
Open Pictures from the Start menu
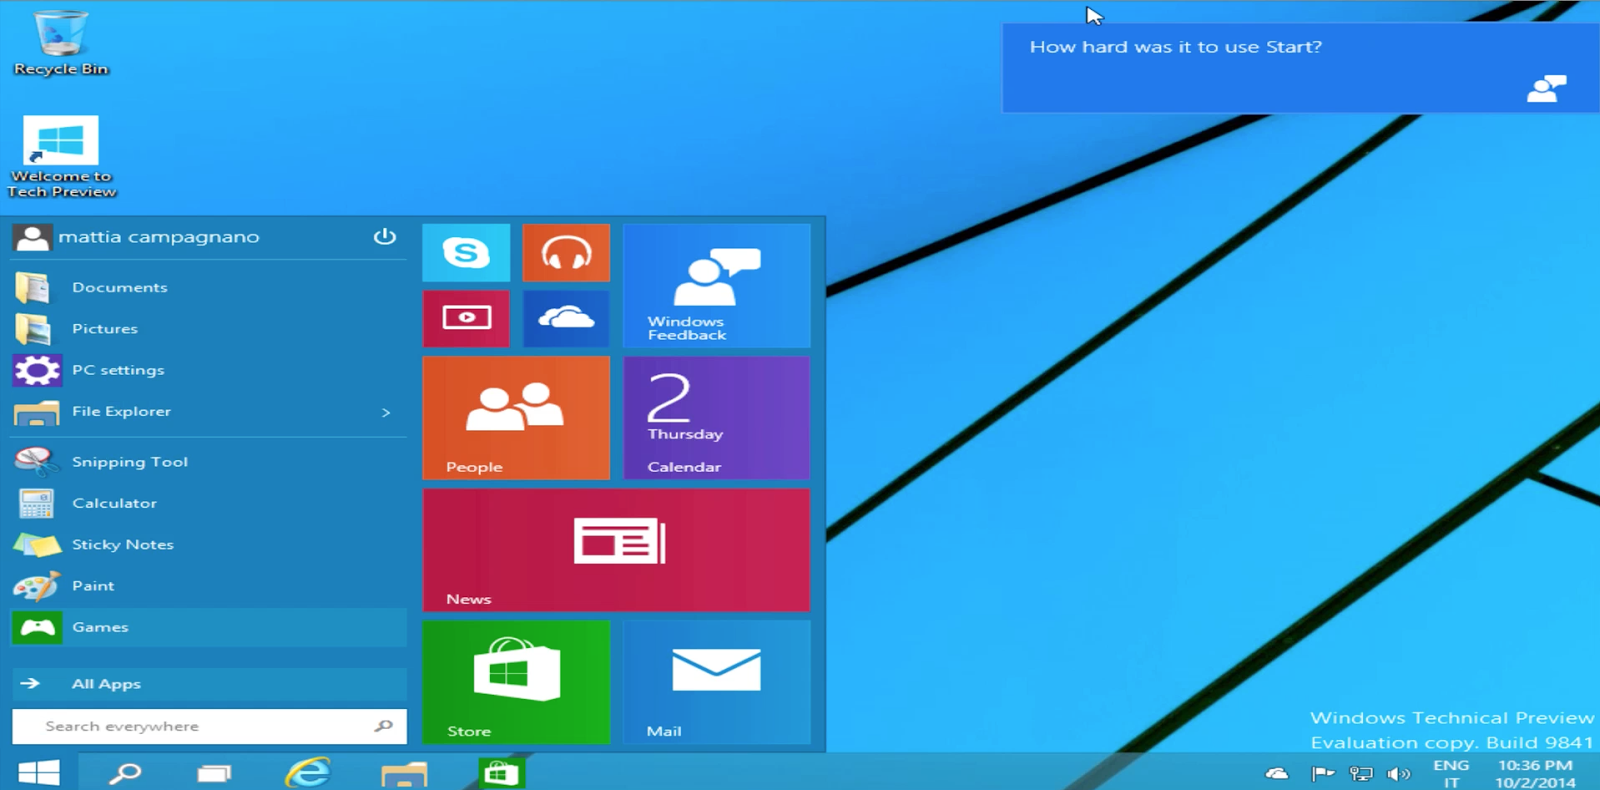(209, 328)
